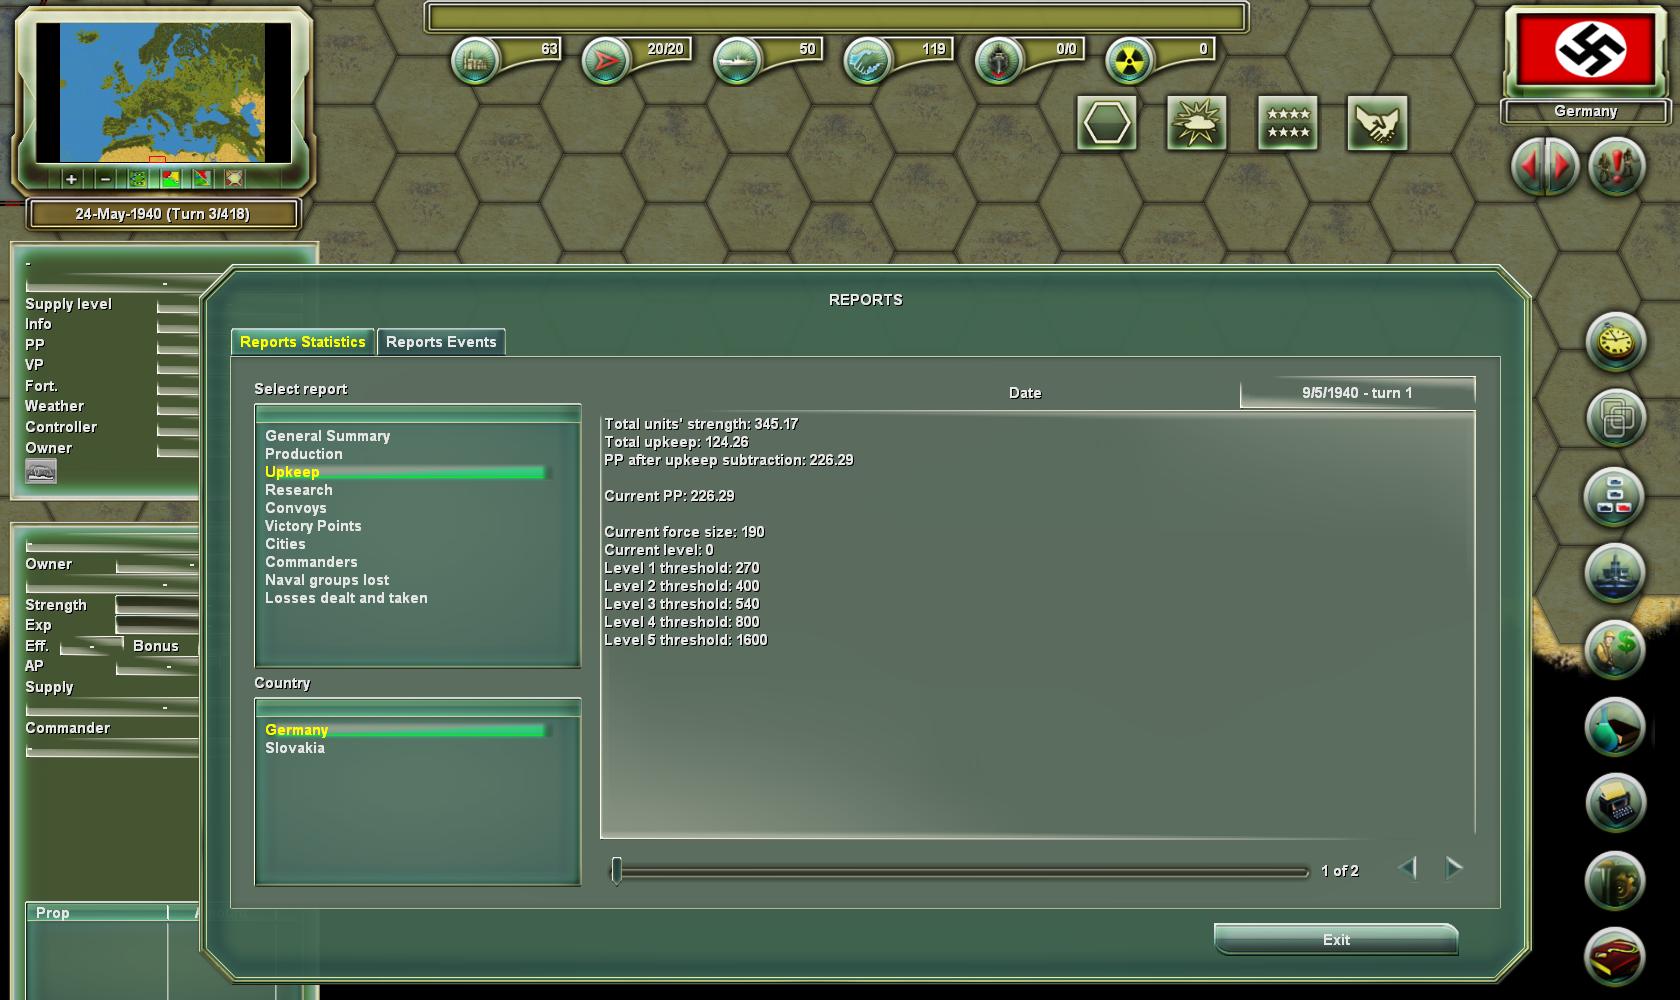Click the hammer and gear round button
This screenshot has width=1680, height=1000.
coord(1616,882)
